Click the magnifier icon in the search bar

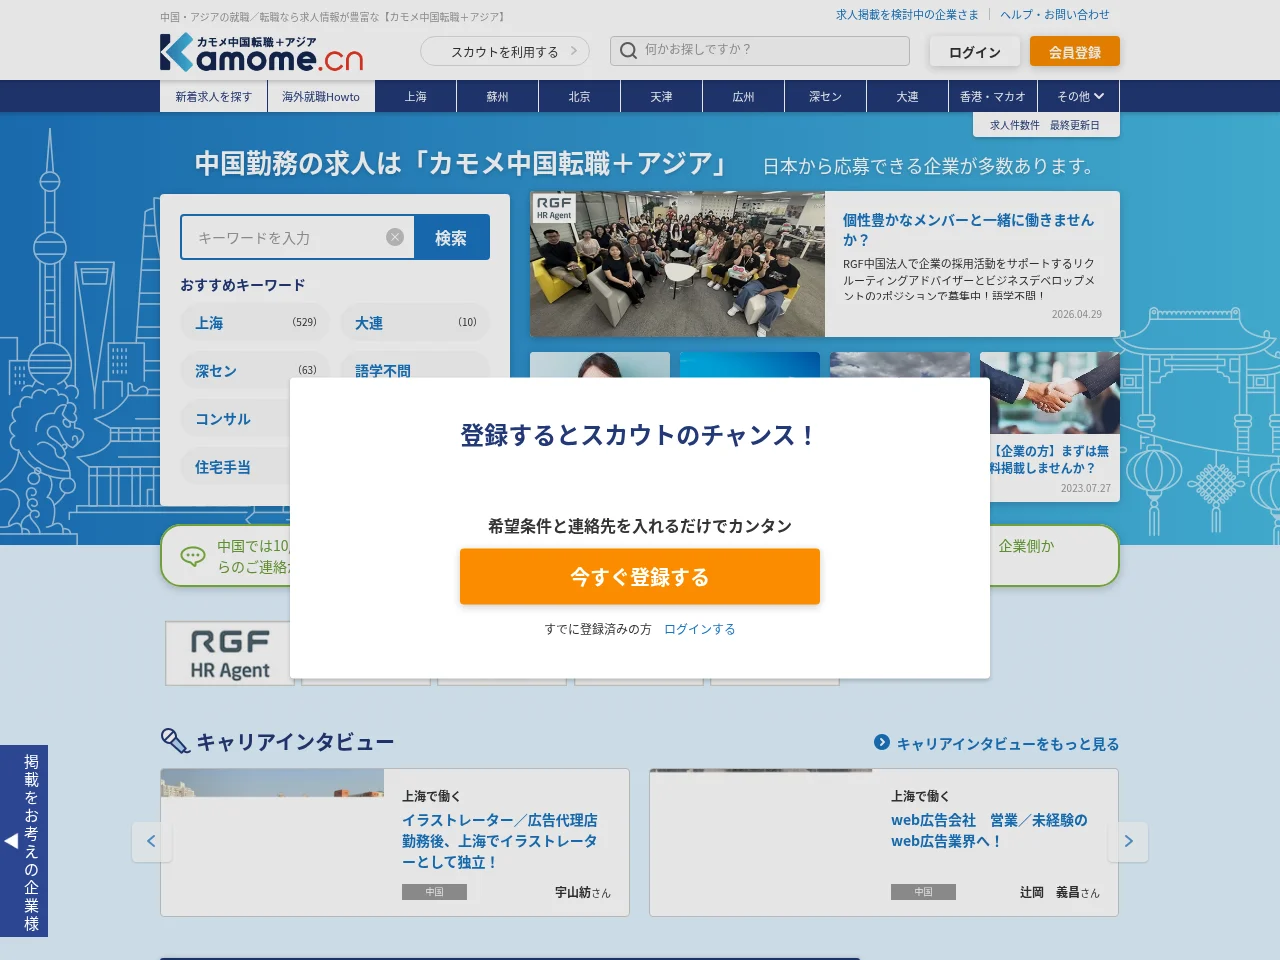coord(628,50)
